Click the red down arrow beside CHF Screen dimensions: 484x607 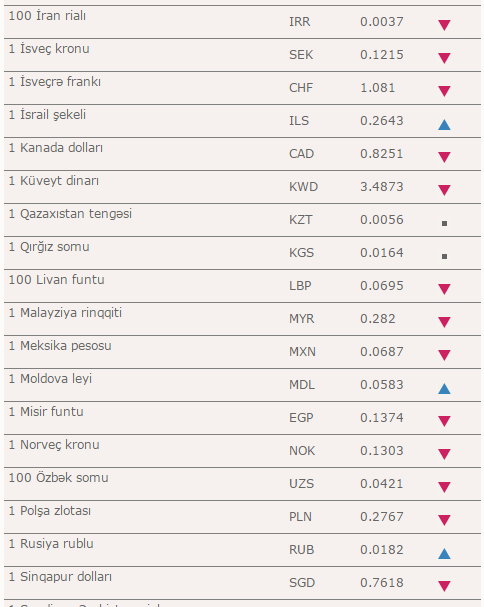(x=444, y=91)
